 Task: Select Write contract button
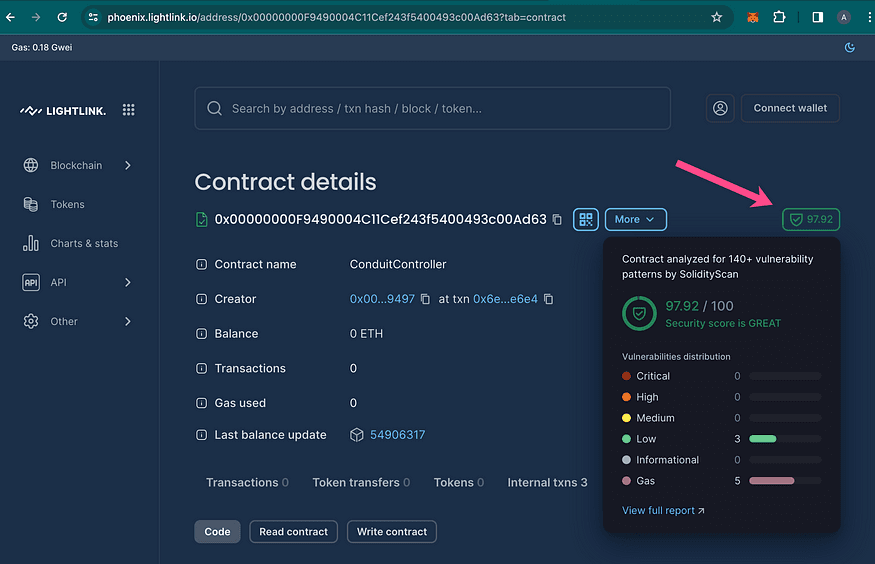coord(392,532)
